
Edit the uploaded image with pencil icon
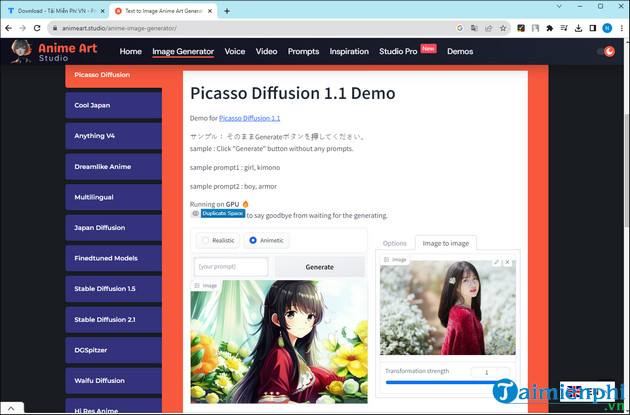(x=497, y=262)
